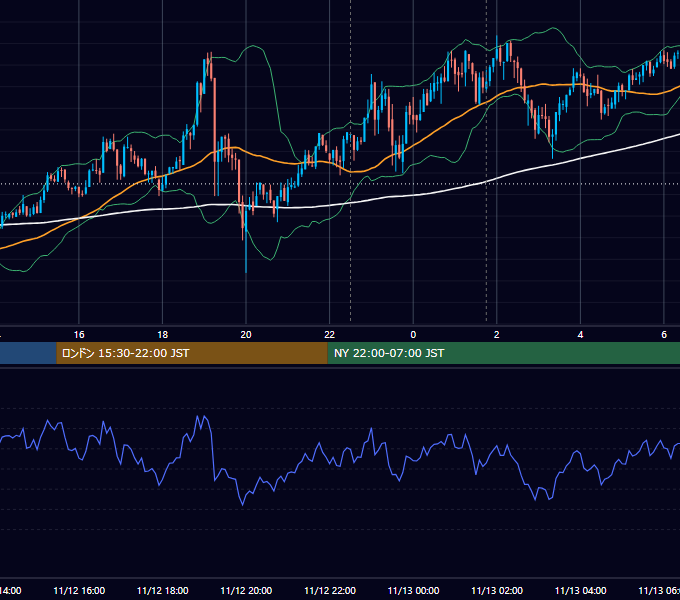
Task: Click the 16 hour label on price chart
Action: [x=79, y=335]
